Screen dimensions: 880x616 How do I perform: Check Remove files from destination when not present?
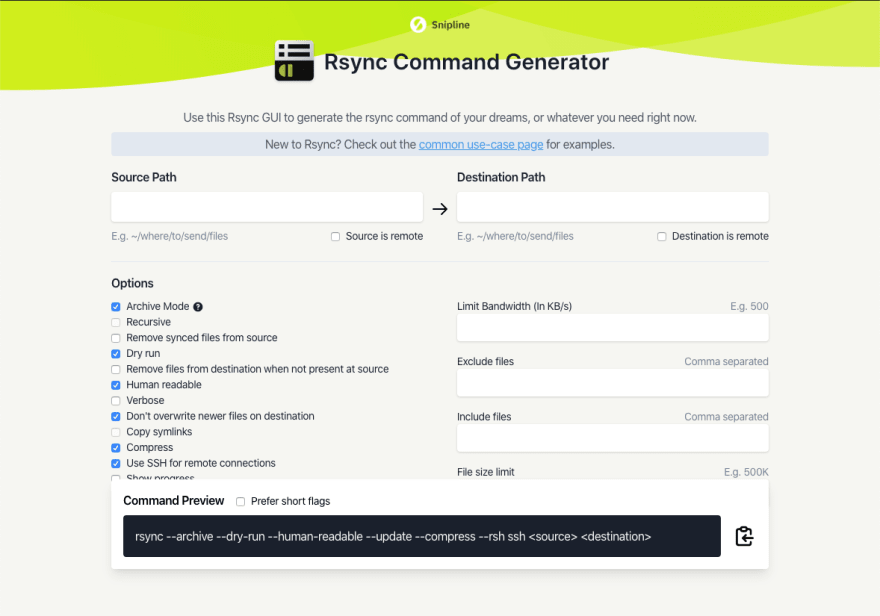116,370
